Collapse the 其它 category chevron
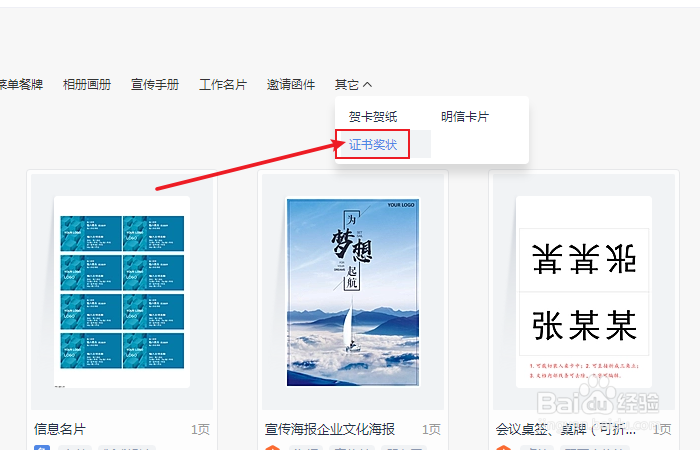 pos(367,85)
